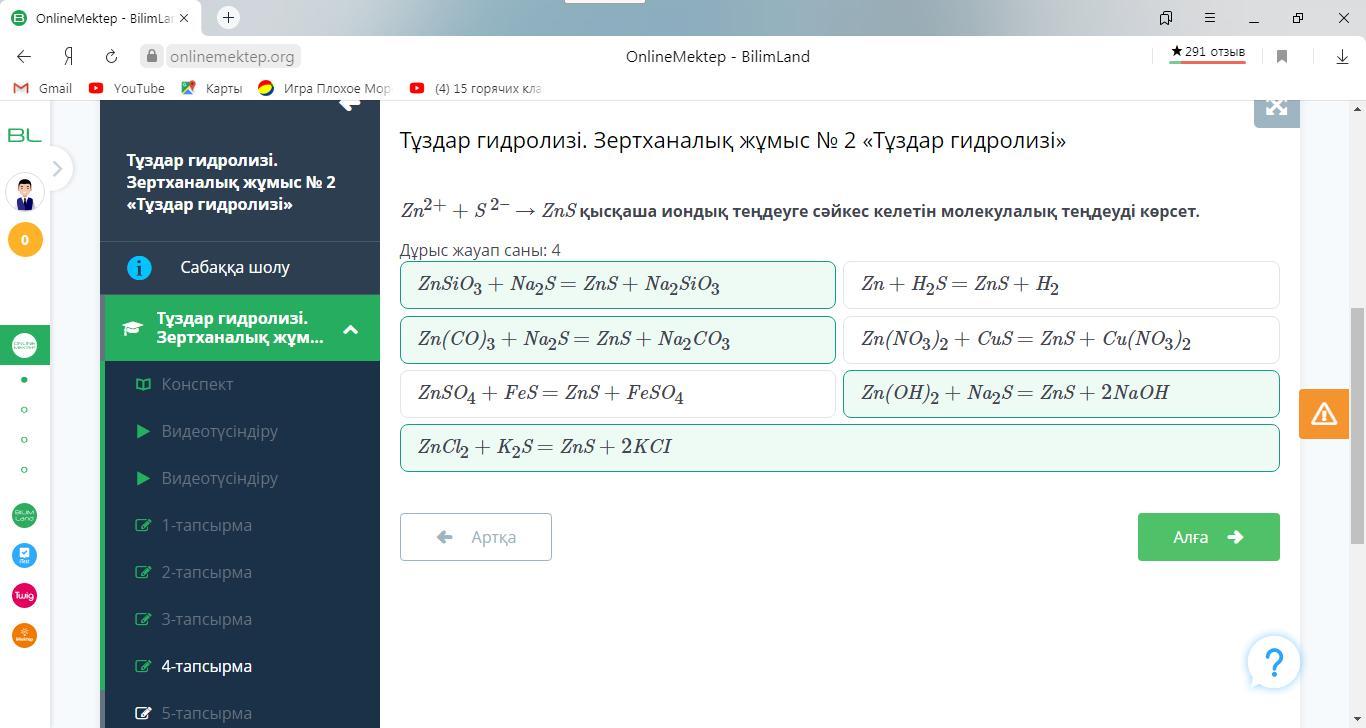Open Конспект lesson item
The width and height of the screenshot is (1366, 728).
[197, 384]
